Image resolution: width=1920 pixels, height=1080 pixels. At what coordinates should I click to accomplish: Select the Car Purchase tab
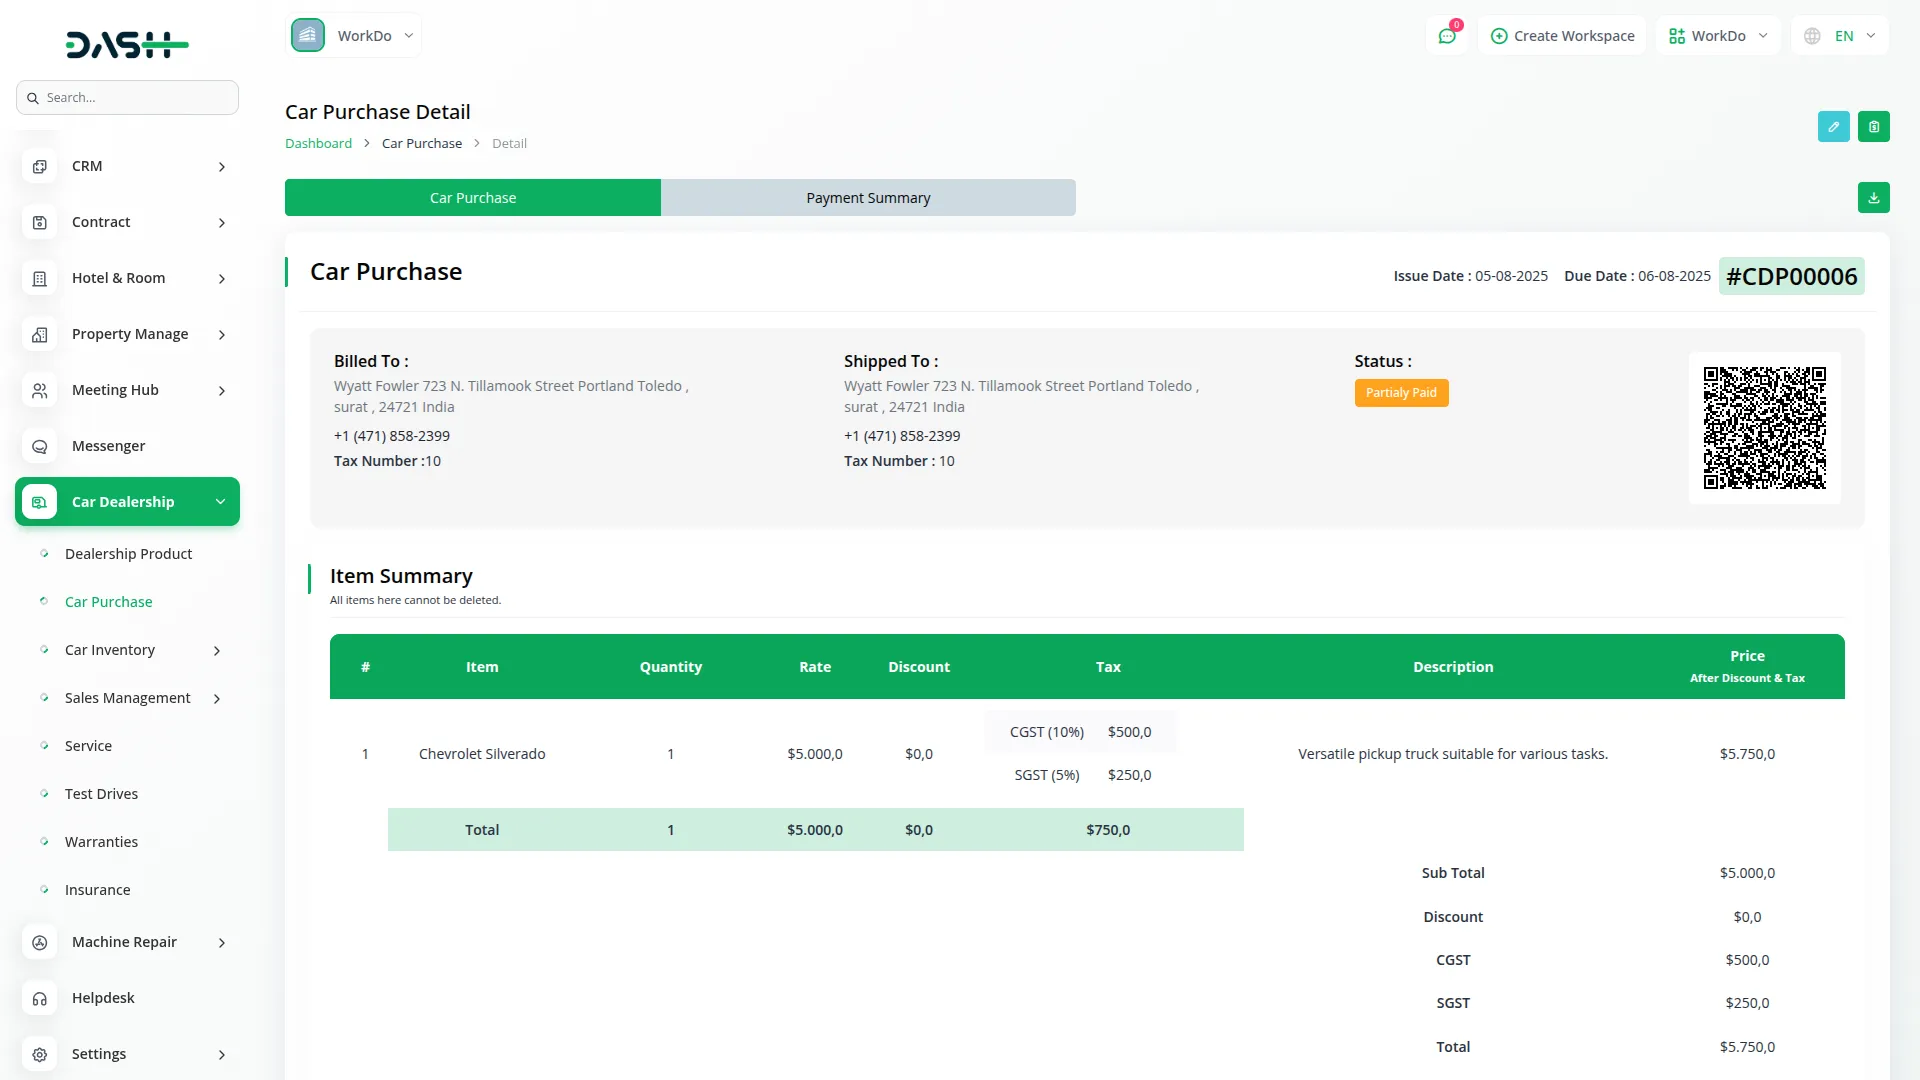coord(473,198)
